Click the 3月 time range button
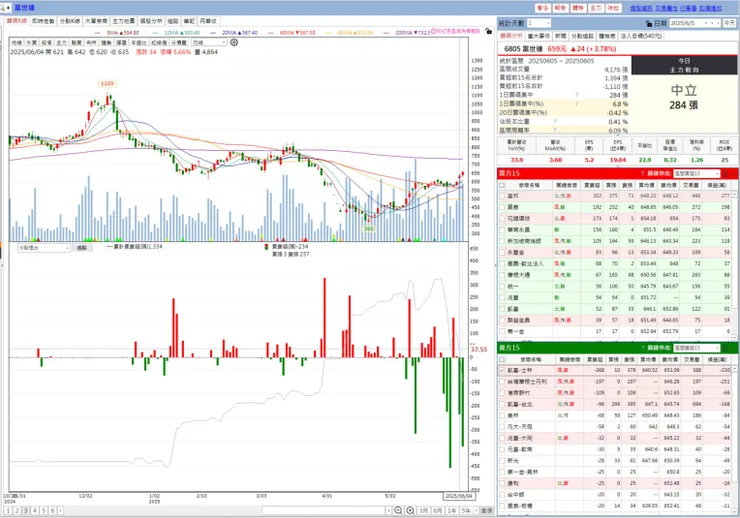Viewport: 740px width, 518px height. click(x=423, y=510)
